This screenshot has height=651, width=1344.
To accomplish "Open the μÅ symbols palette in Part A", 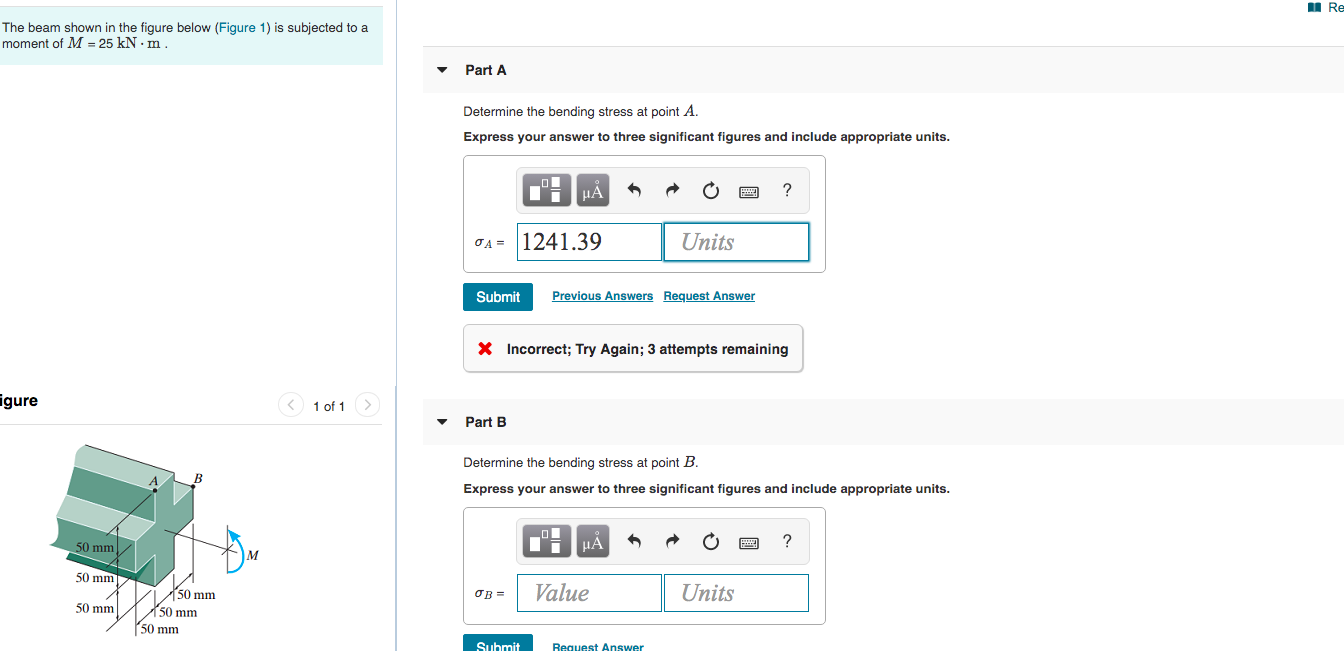I will coord(592,190).
